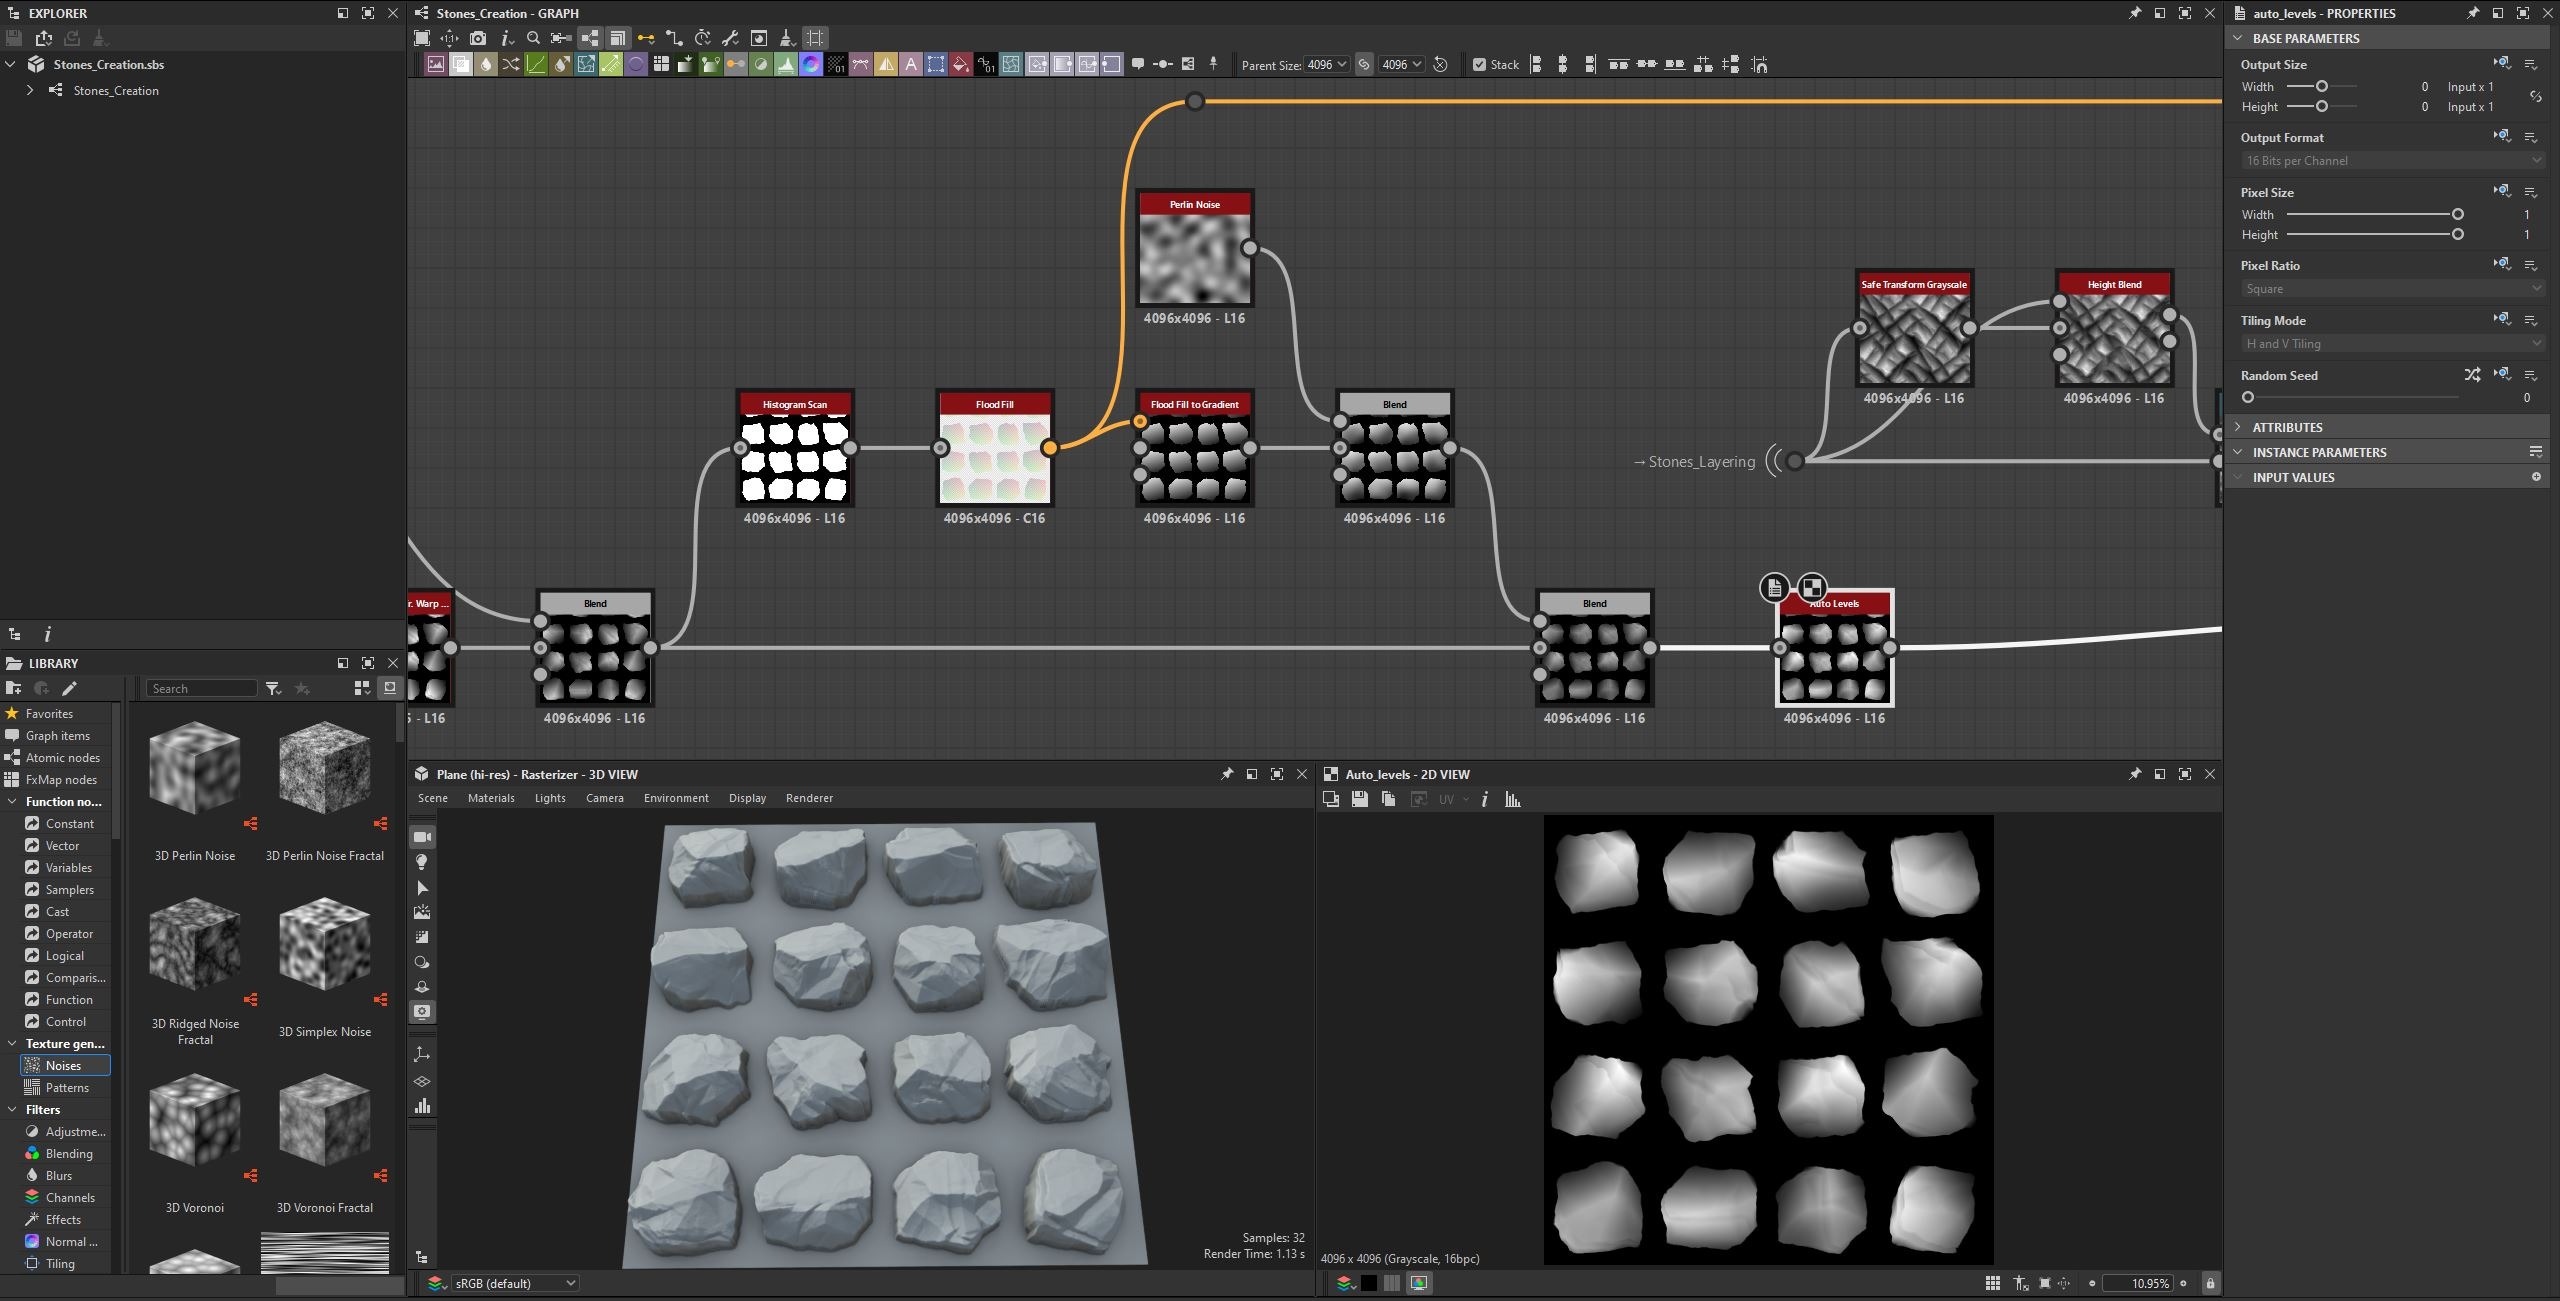Select the Patterns category in Library
Viewport: 2560px width, 1301px height.
click(x=67, y=1088)
